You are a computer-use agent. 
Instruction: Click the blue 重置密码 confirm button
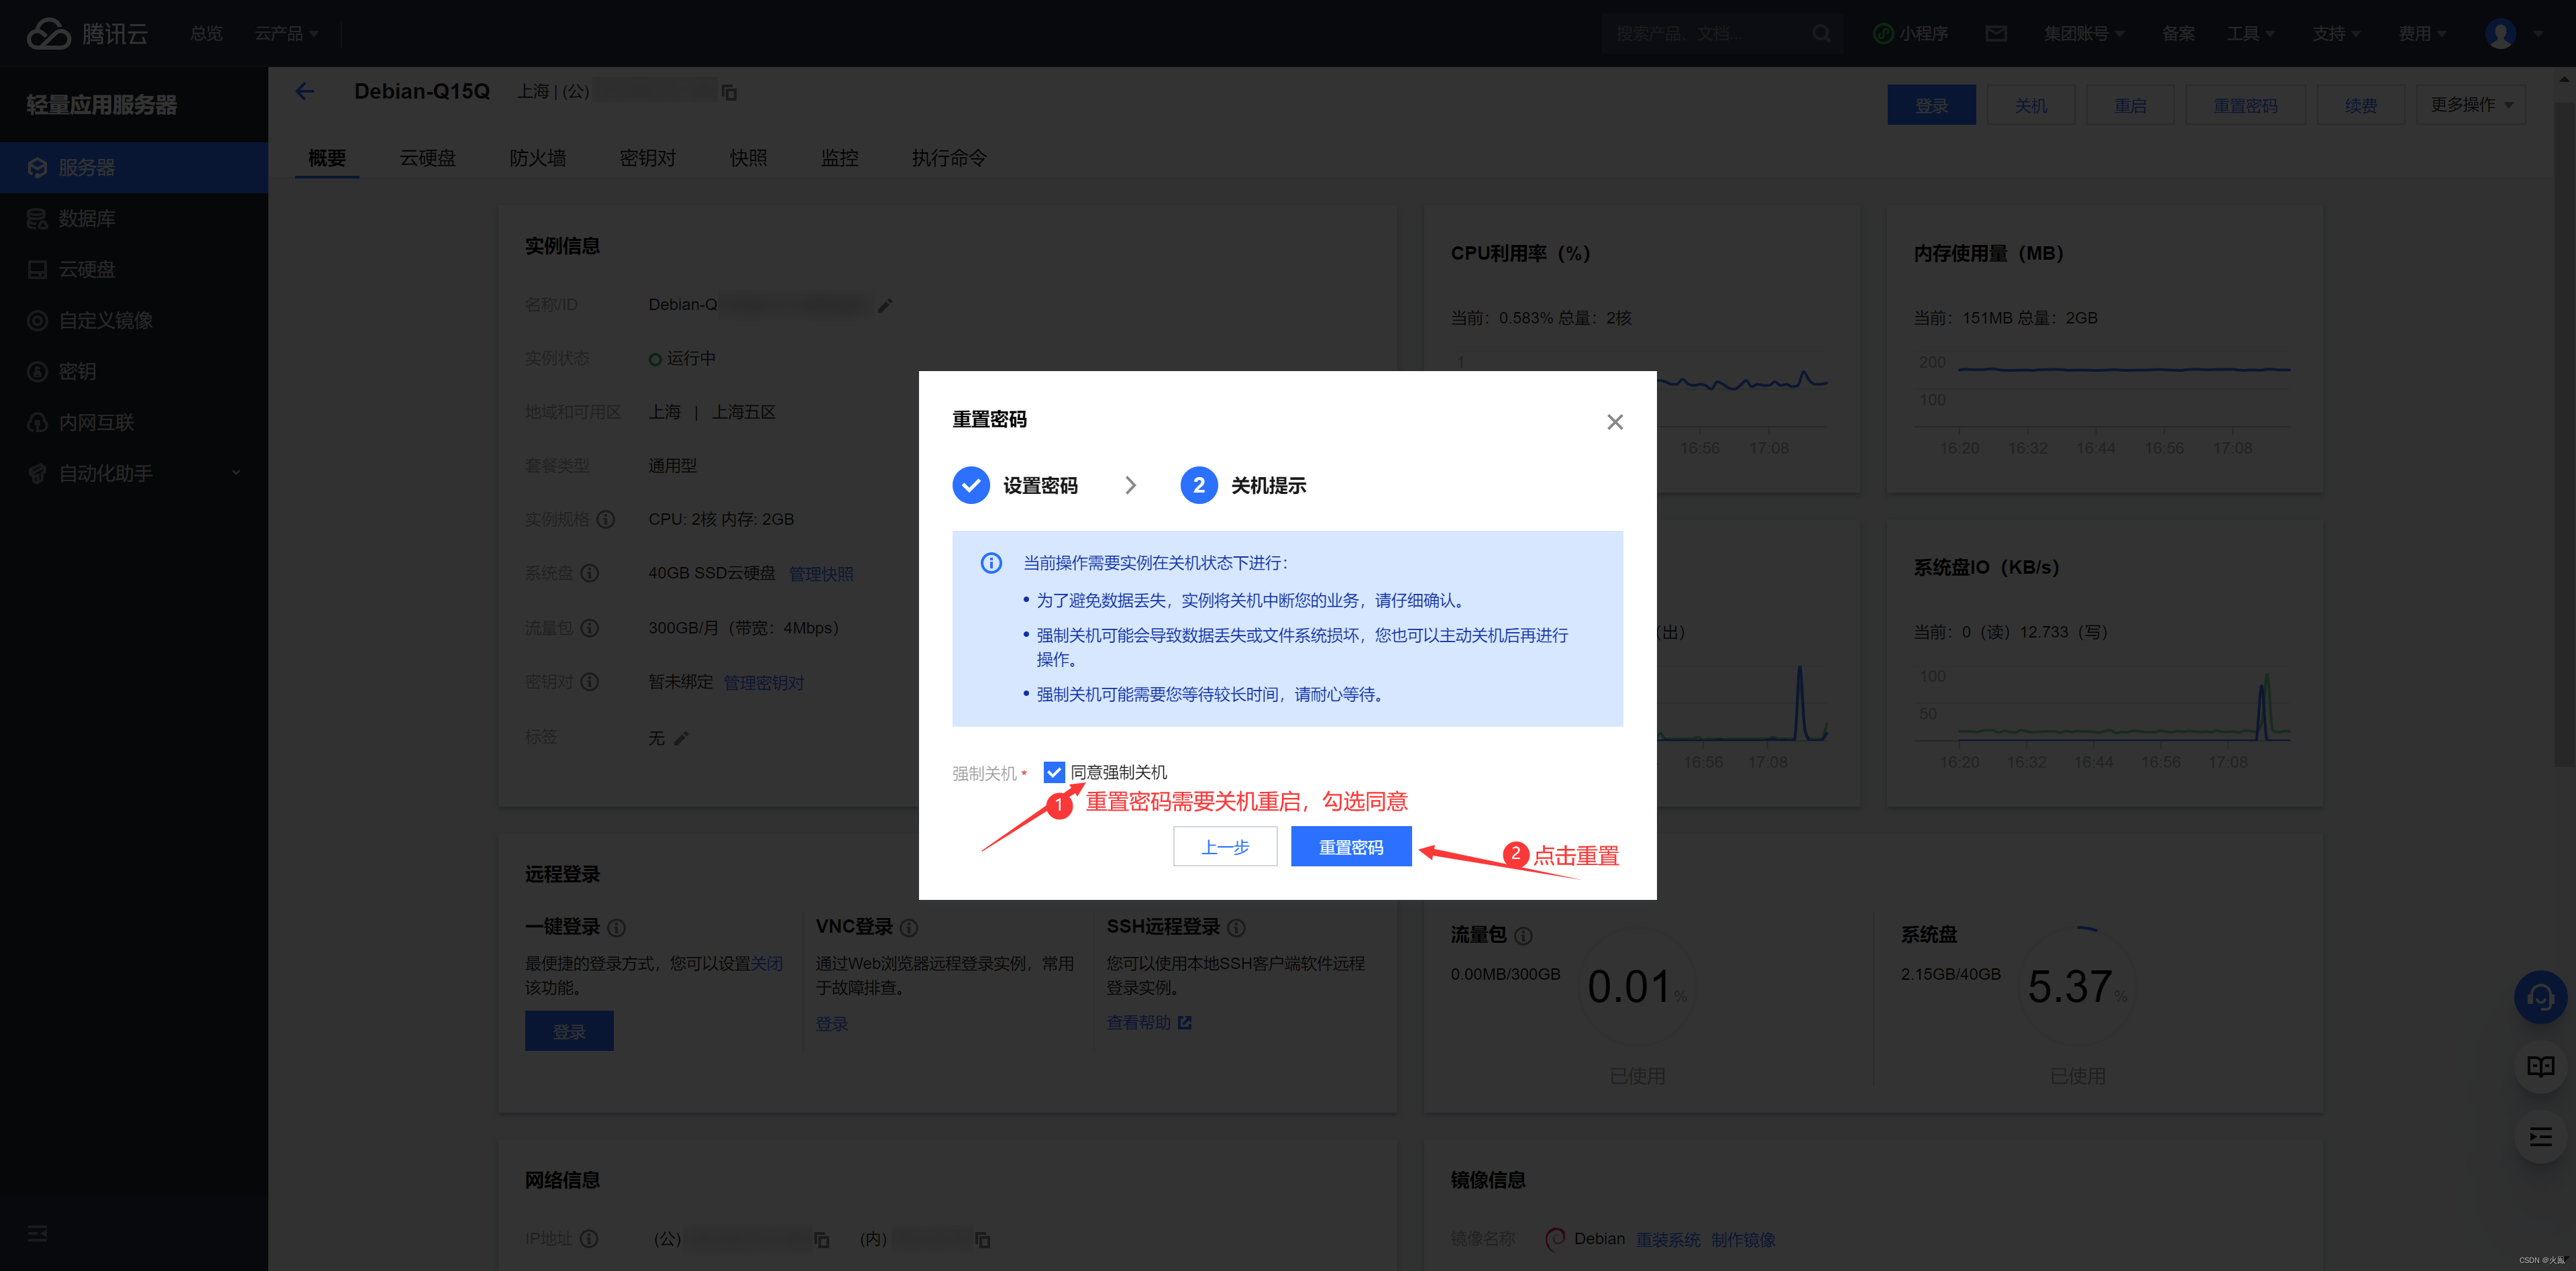point(1351,847)
